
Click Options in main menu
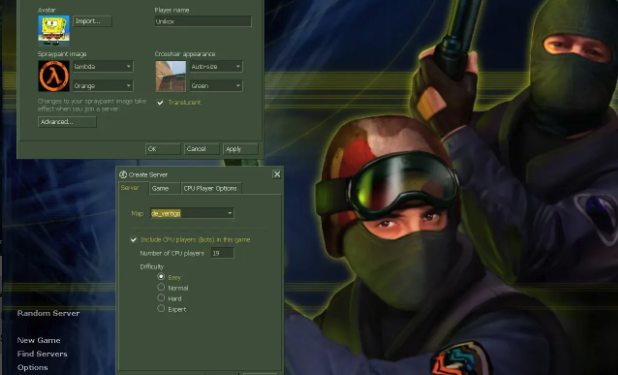click(x=33, y=367)
